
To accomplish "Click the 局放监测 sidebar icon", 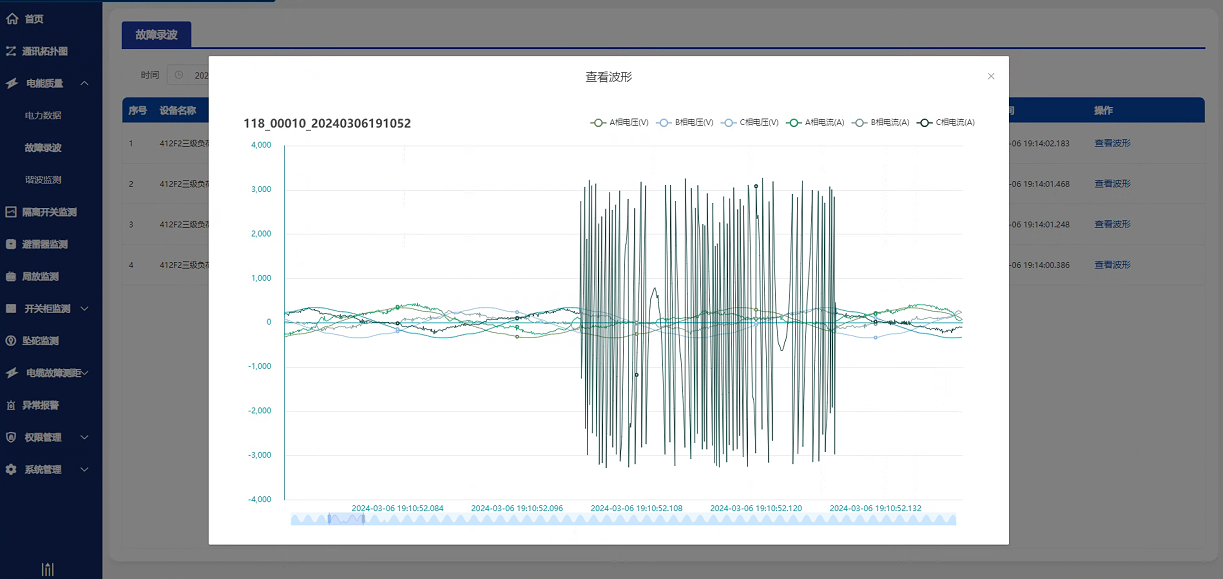I will click(12, 276).
